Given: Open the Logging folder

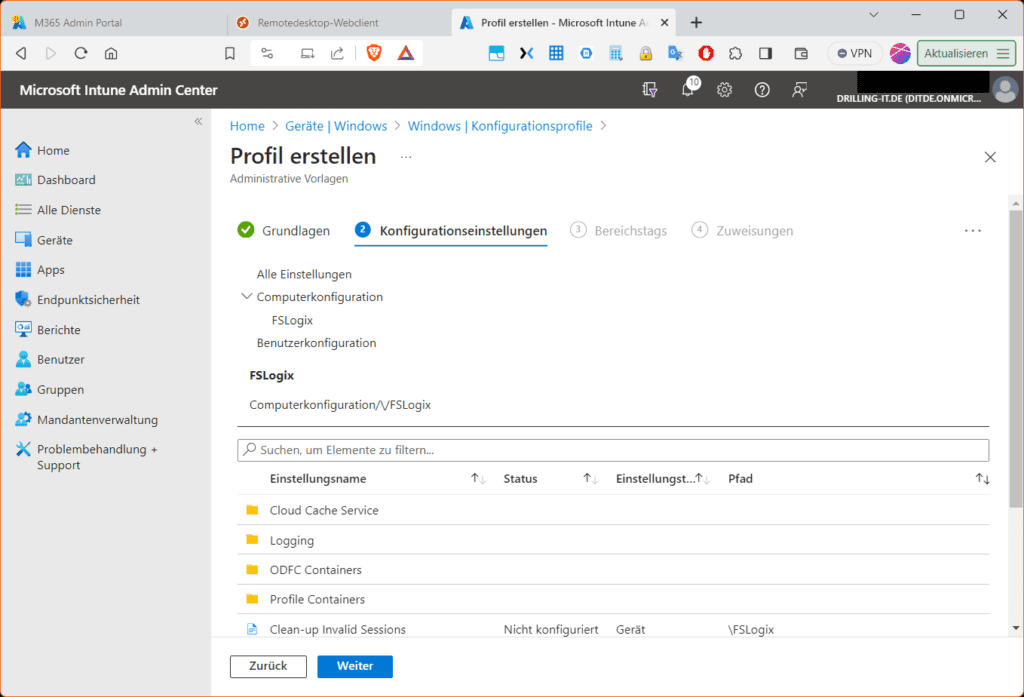Looking at the screenshot, I should tap(292, 540).
